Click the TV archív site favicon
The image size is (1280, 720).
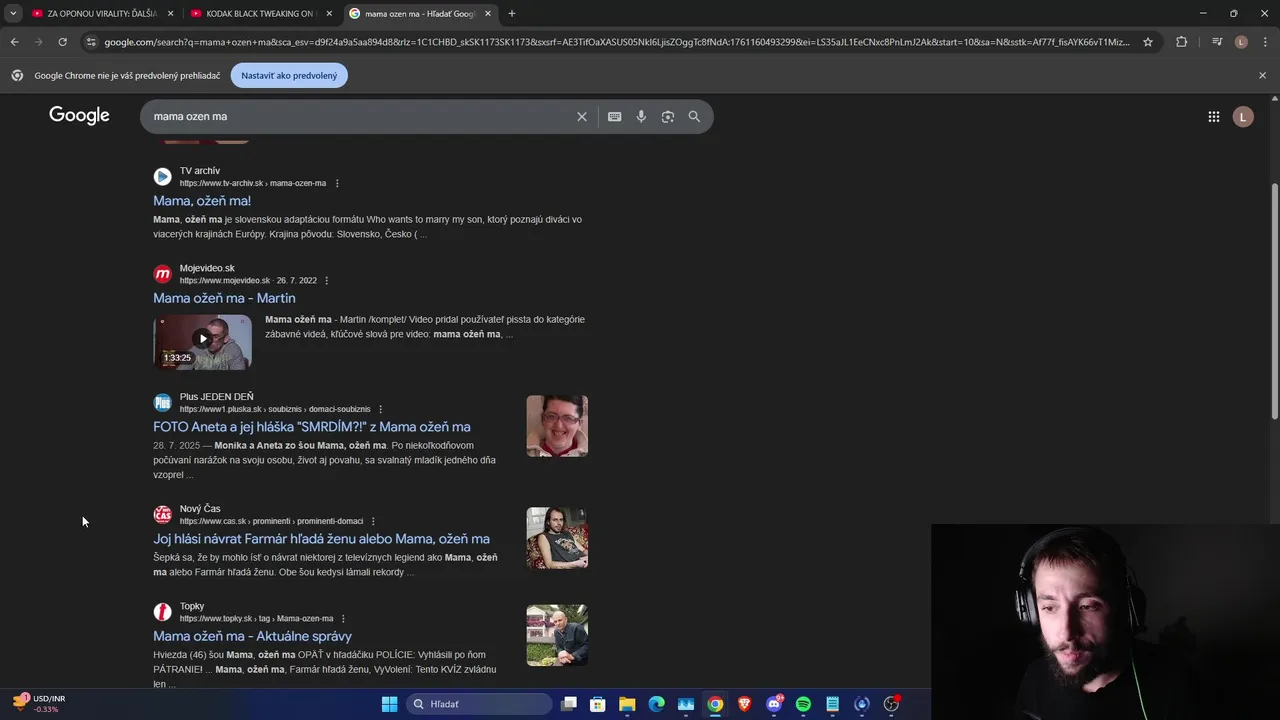point(162,177)
